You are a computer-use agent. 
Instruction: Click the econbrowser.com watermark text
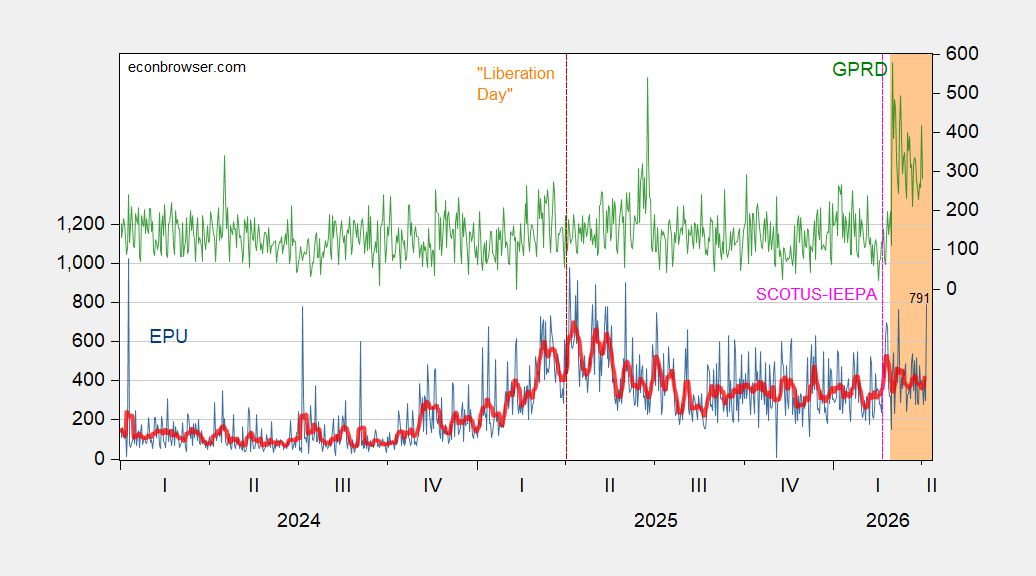[x=188, y=67]
